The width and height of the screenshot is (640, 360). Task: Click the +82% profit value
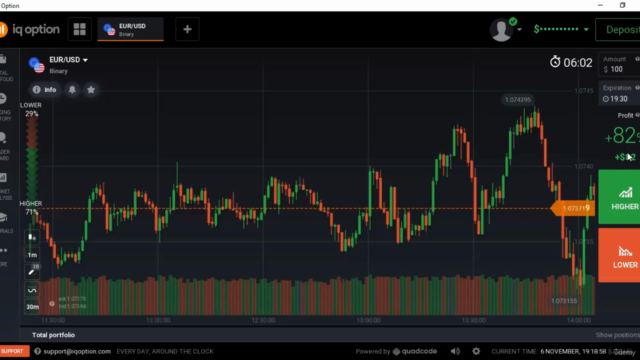[x=622, y=136]
